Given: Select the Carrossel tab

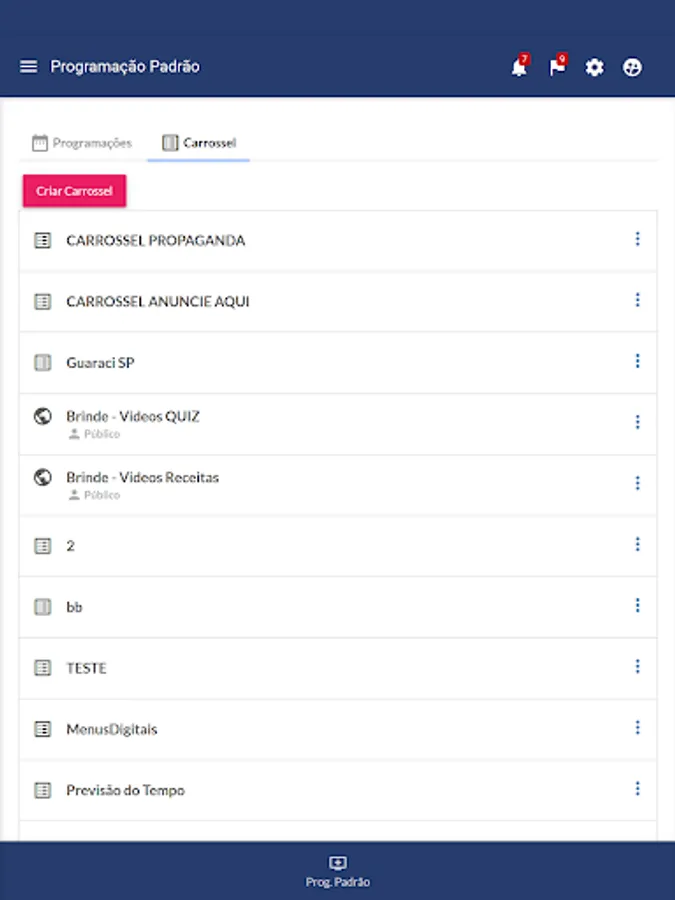Looking at the screenshot, I should coord(199,143).
